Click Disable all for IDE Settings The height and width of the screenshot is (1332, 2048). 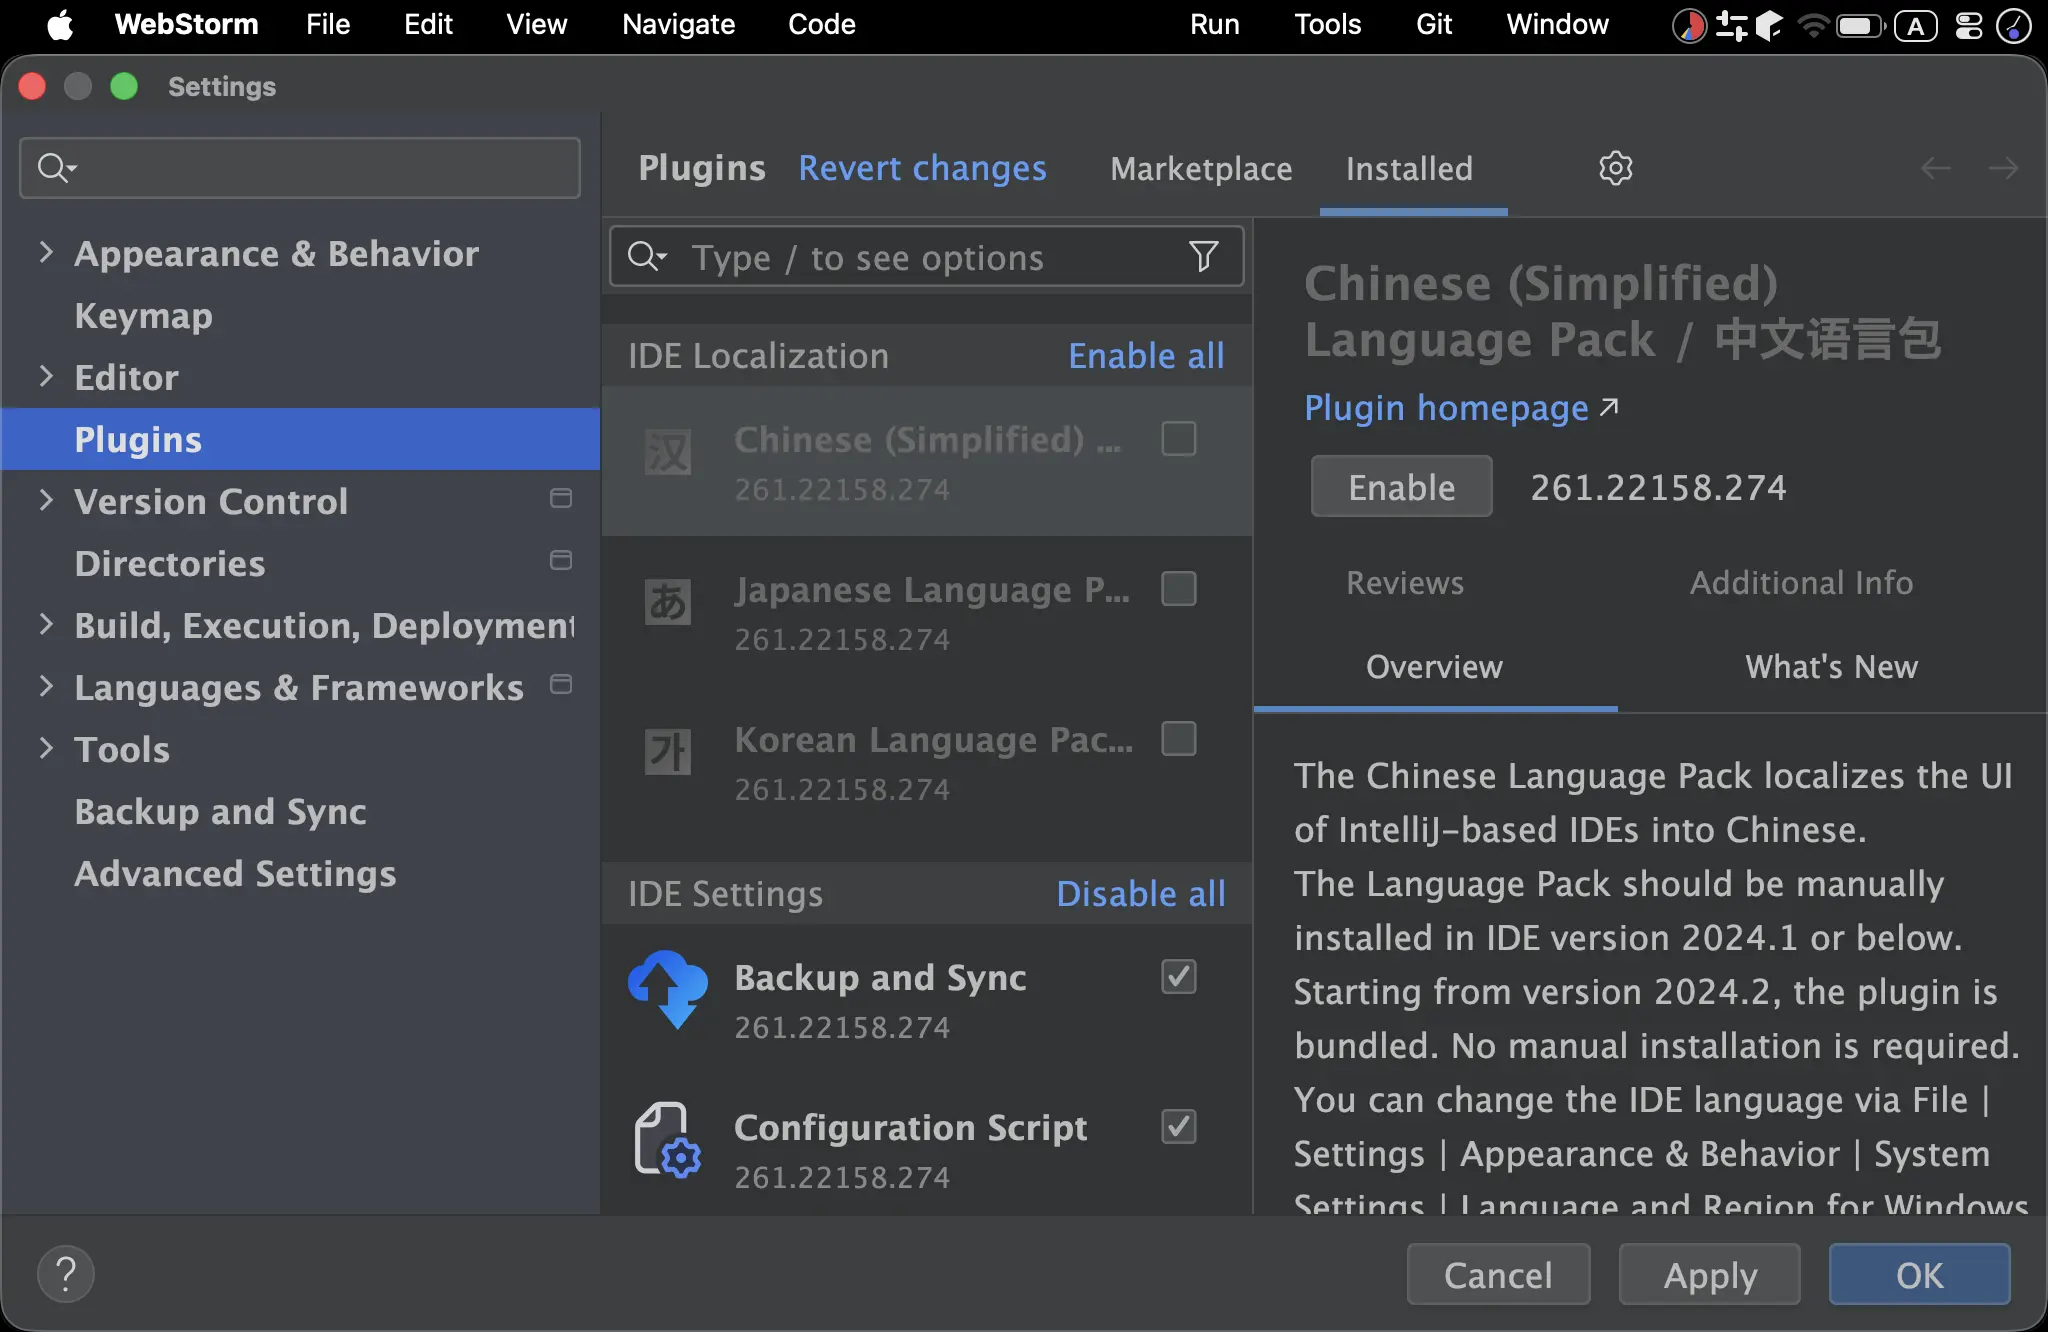click(x=1141, y=894)
